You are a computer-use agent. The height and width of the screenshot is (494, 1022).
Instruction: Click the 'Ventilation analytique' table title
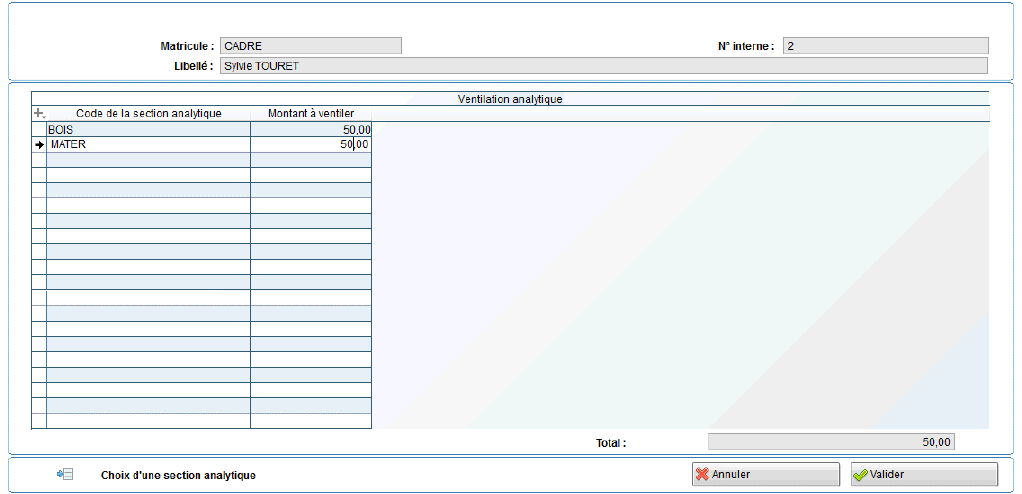point(510,99)
